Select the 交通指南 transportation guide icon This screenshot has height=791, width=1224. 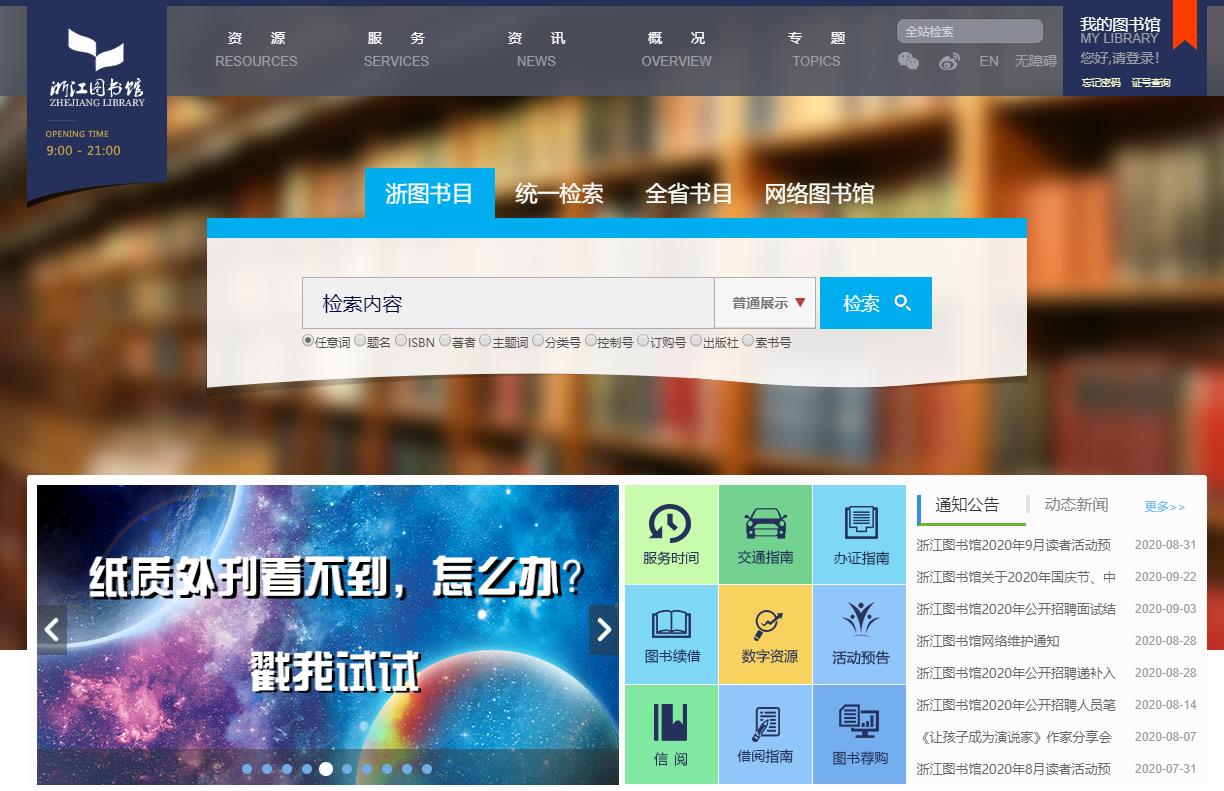pyautogui.click(x=765, y=534)
